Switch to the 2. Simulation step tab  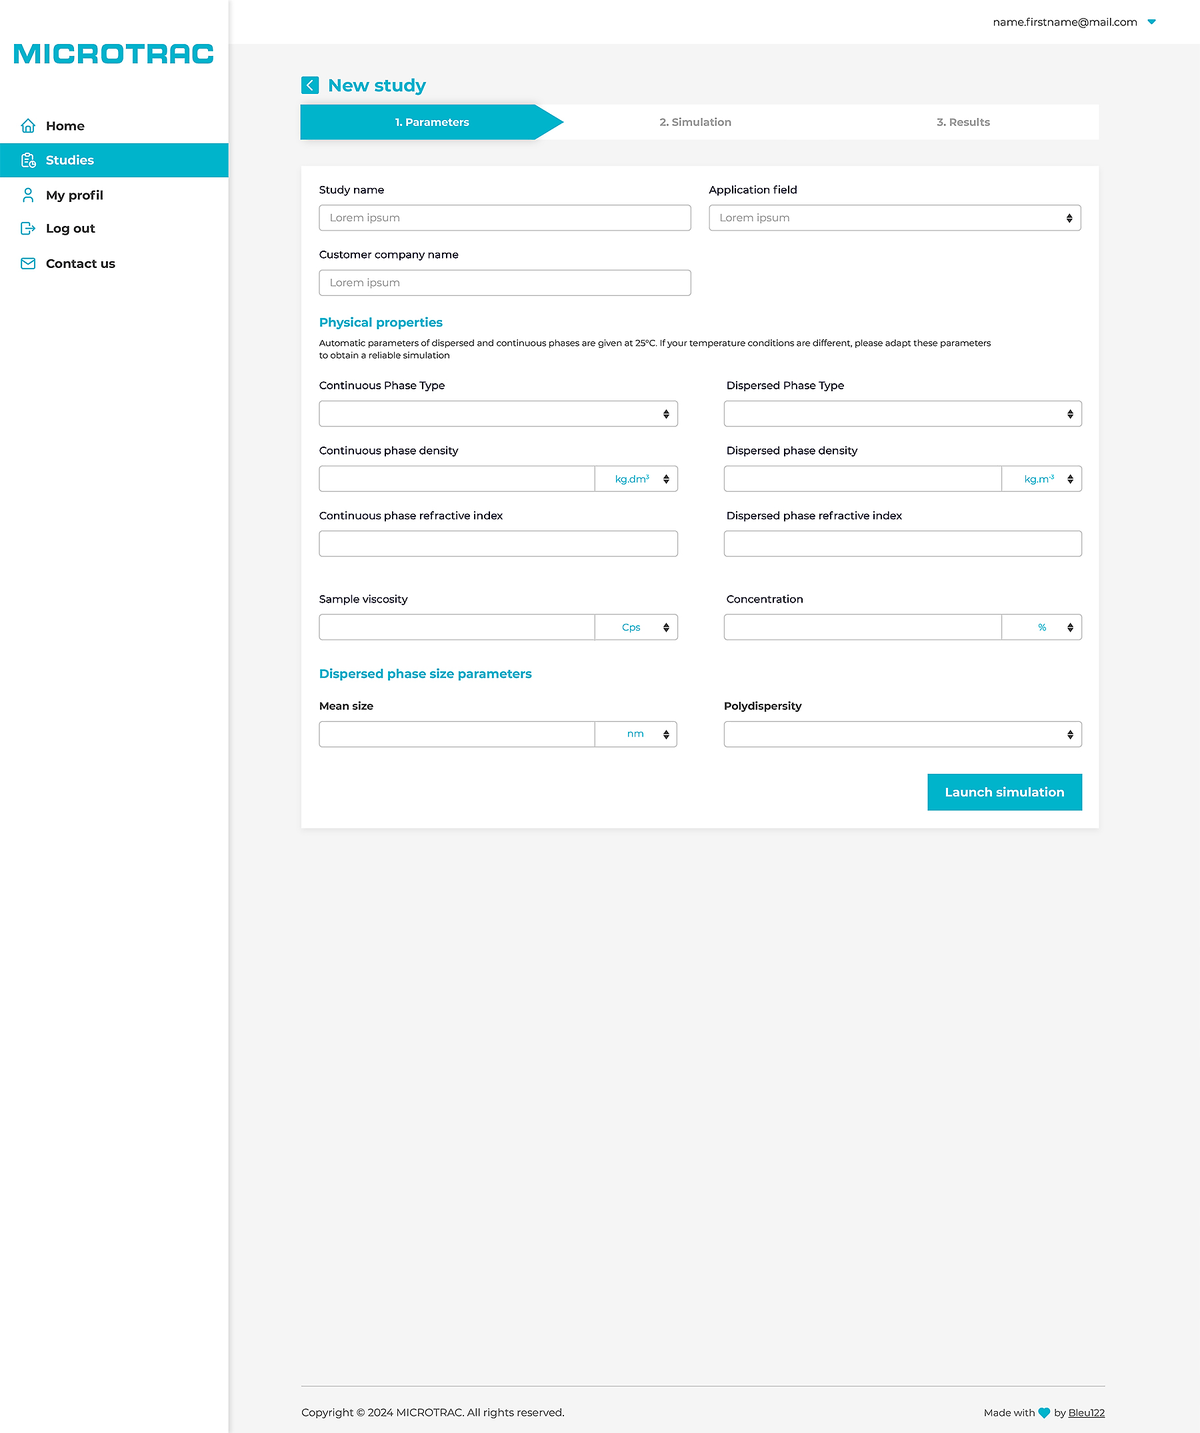(695, 122)
